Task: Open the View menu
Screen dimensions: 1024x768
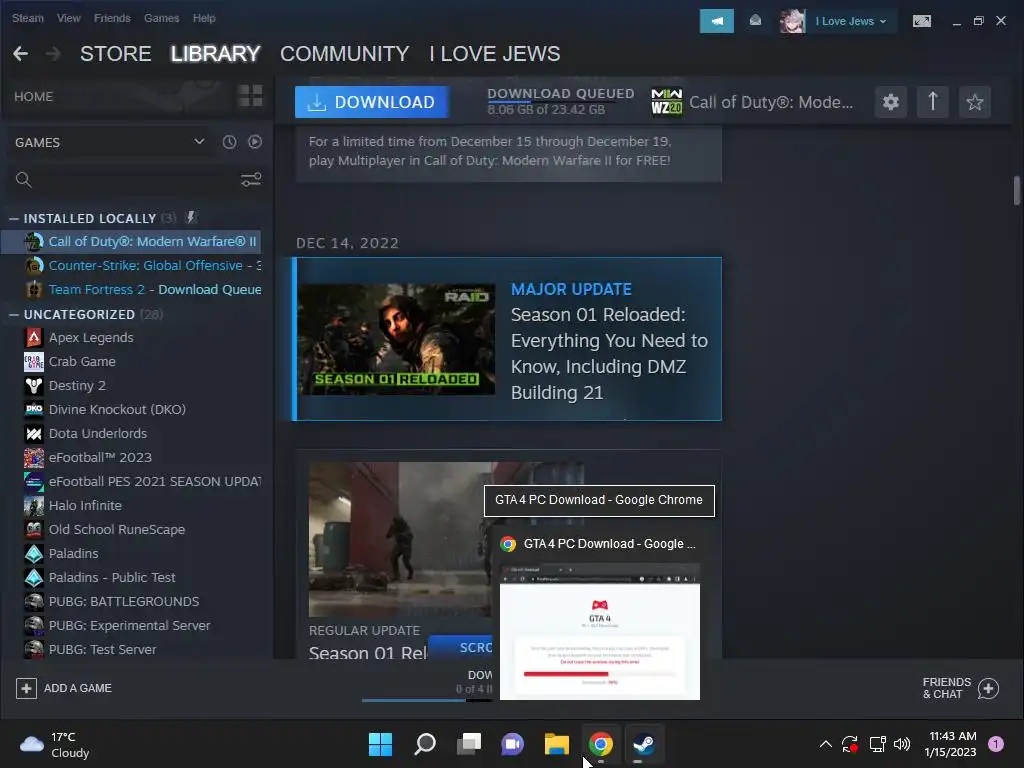Action: 69,18
